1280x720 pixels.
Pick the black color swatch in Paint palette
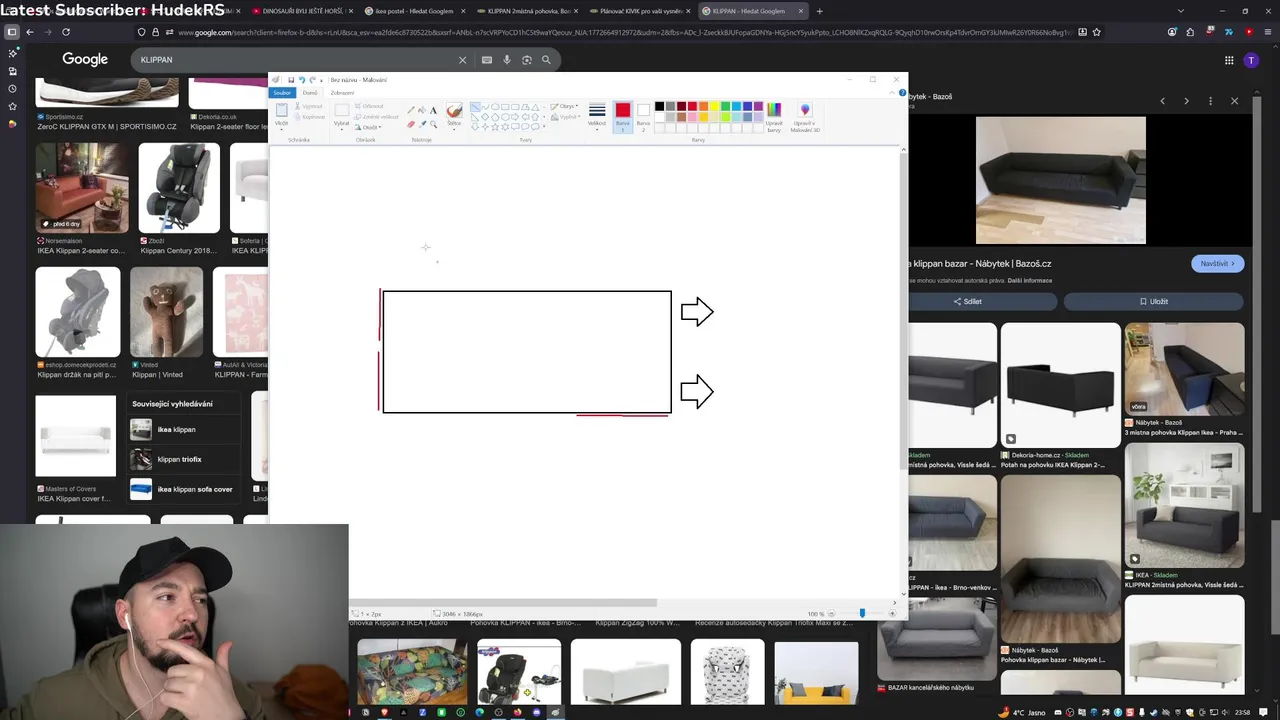pyautogui.click(x=659, y=106)
